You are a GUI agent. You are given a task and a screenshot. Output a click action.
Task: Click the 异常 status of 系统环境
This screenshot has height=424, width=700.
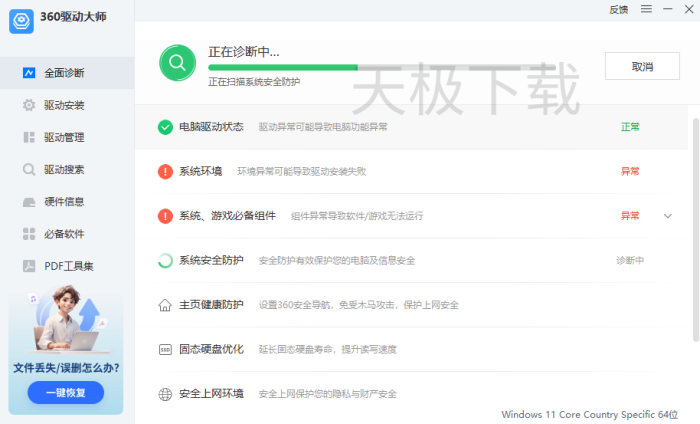(630, 171)
